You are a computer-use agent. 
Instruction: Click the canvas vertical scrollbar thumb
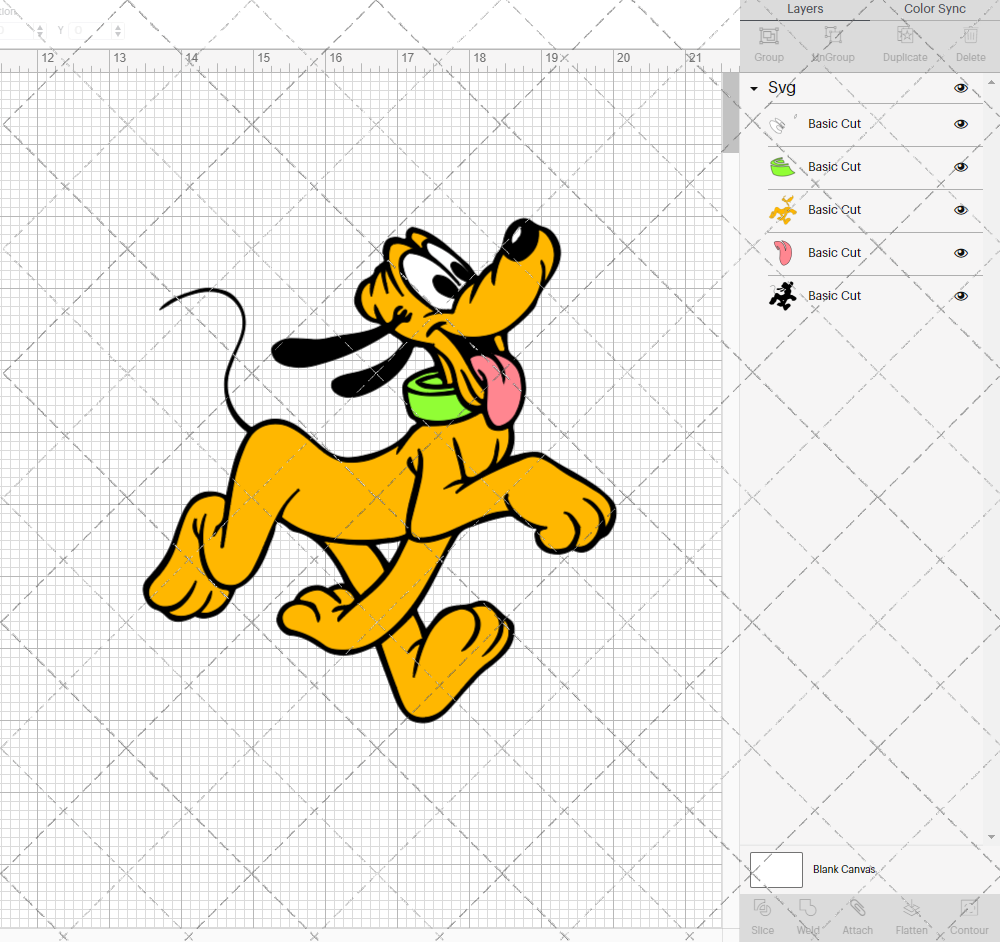point(730,112)
